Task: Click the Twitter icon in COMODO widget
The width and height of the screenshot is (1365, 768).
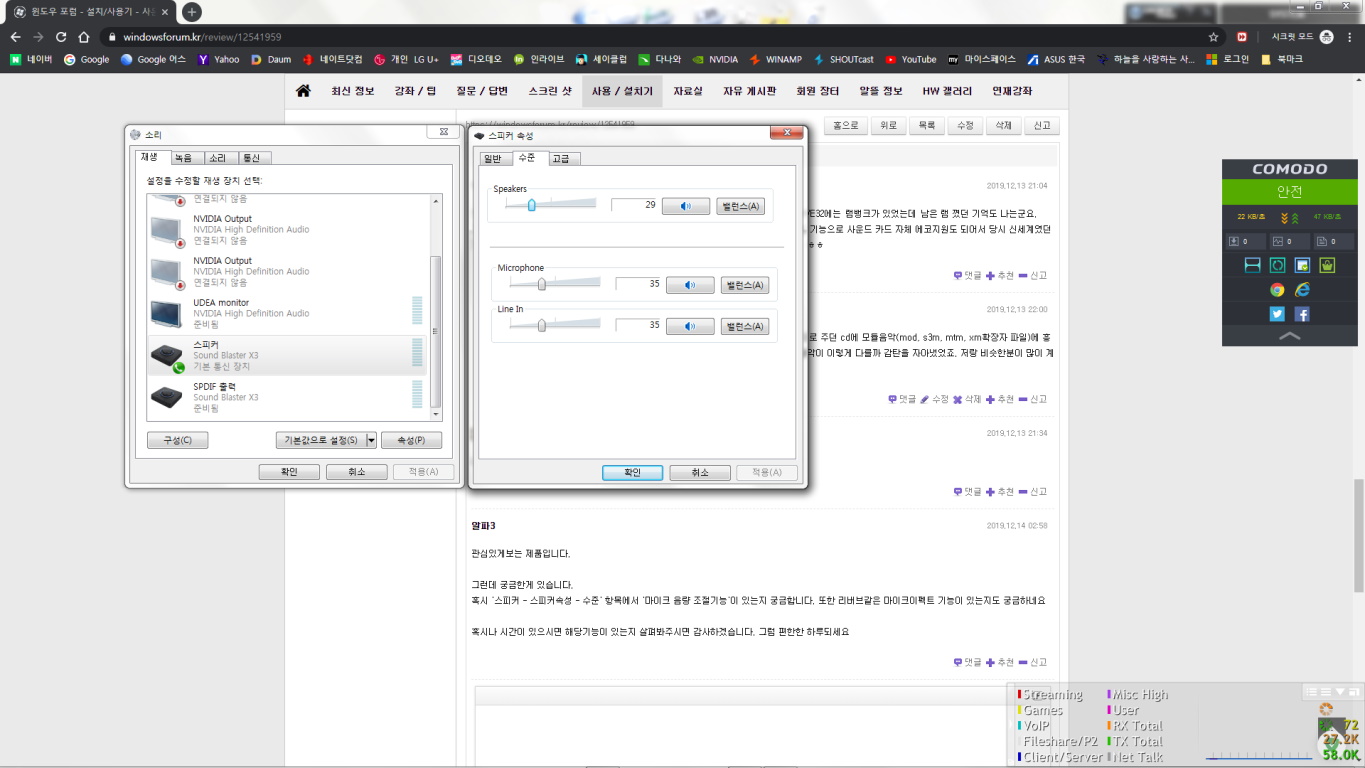Action: click(1277, 314)
